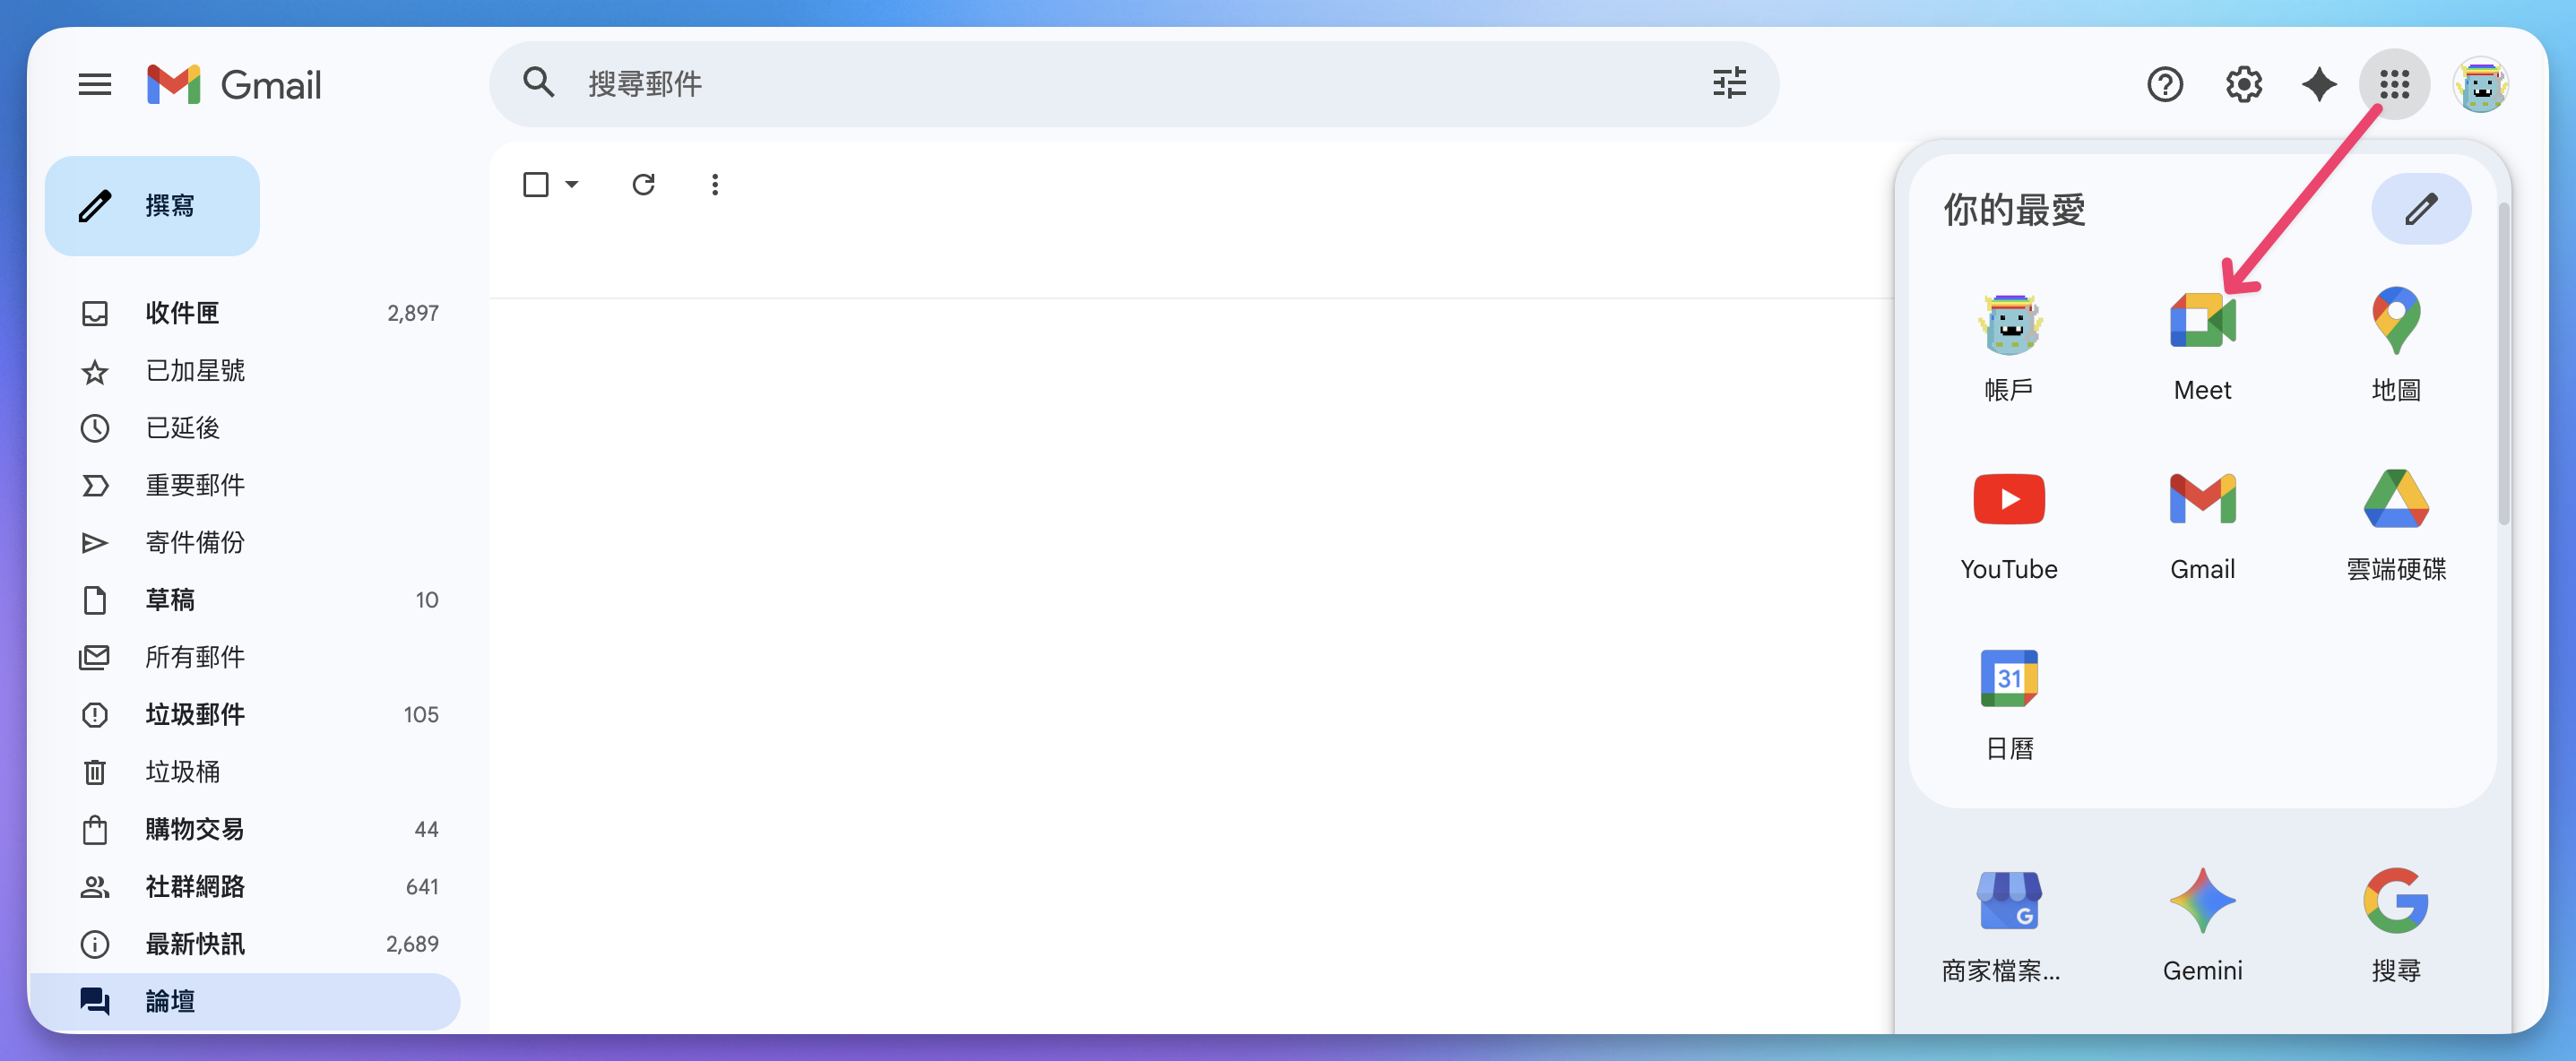
Task: Open Google Maps from apps panel
Action: pyautogui.click(x=2395, y=322)
